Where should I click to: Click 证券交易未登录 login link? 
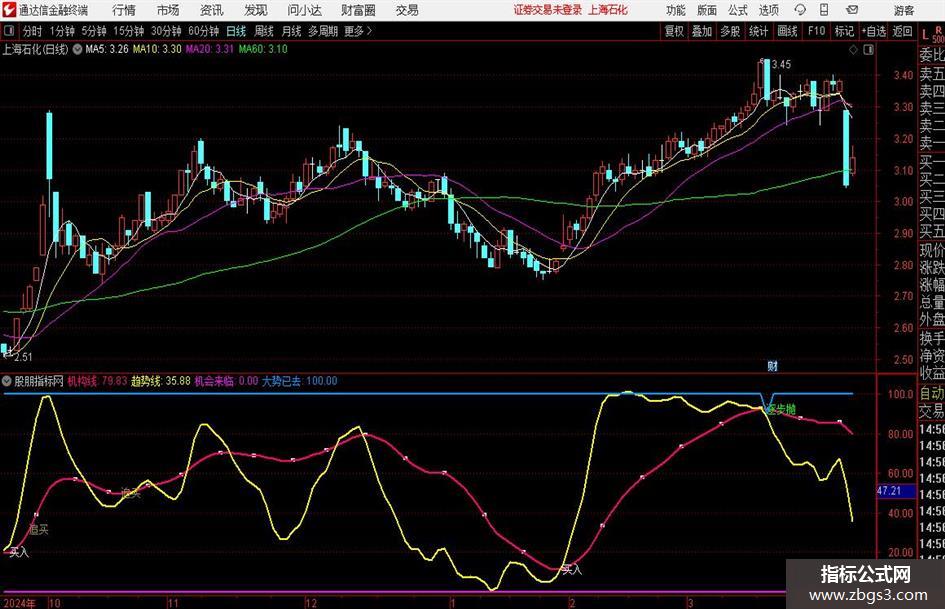[x=548, y=10]
